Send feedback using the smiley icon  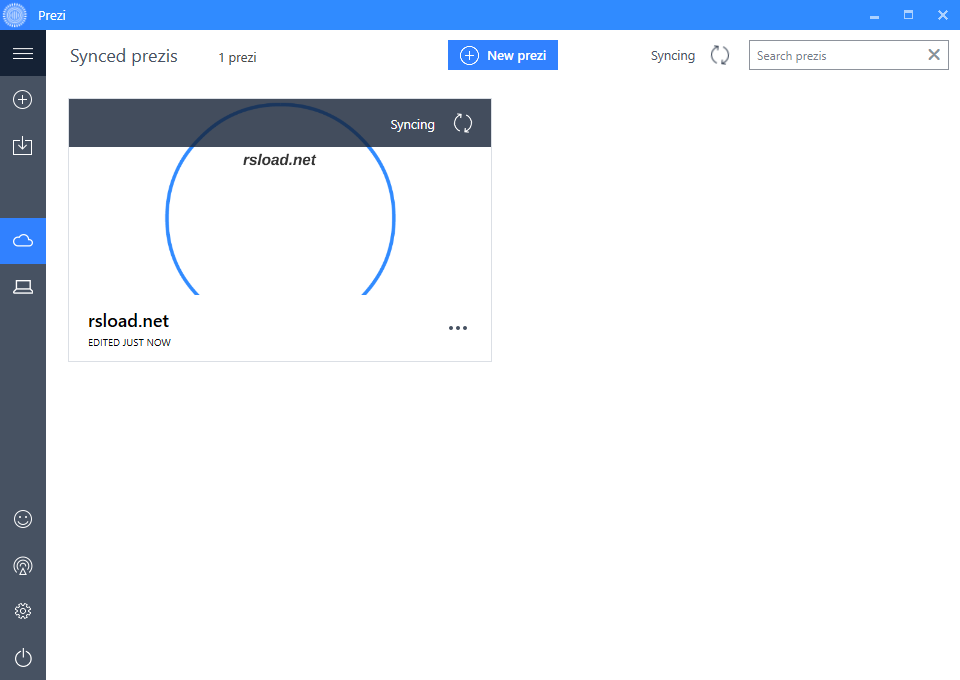tap(23, 518)
